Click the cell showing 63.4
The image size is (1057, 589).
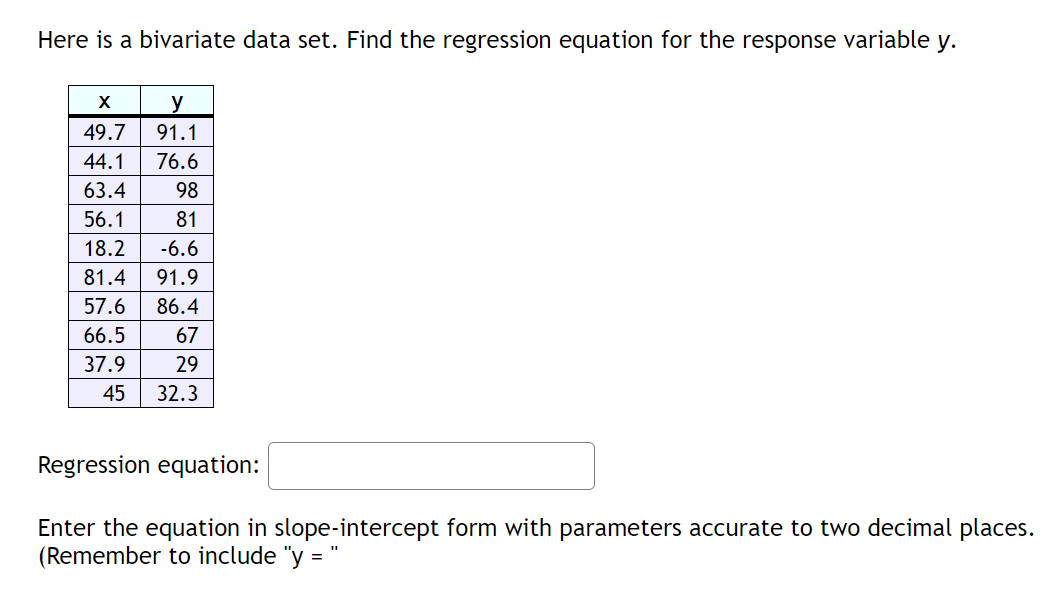point(103,189)
